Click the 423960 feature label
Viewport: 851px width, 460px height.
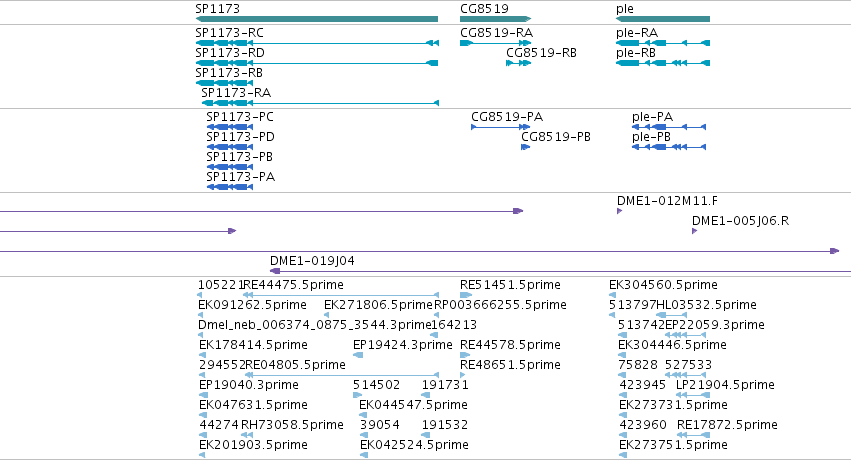tap(643, 425)
